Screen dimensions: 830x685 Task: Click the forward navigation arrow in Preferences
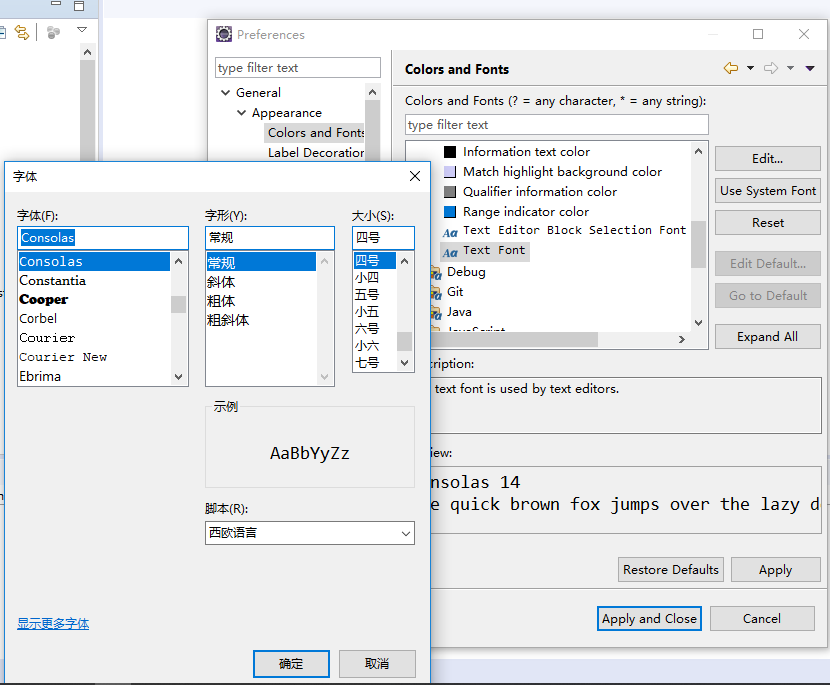771,68
